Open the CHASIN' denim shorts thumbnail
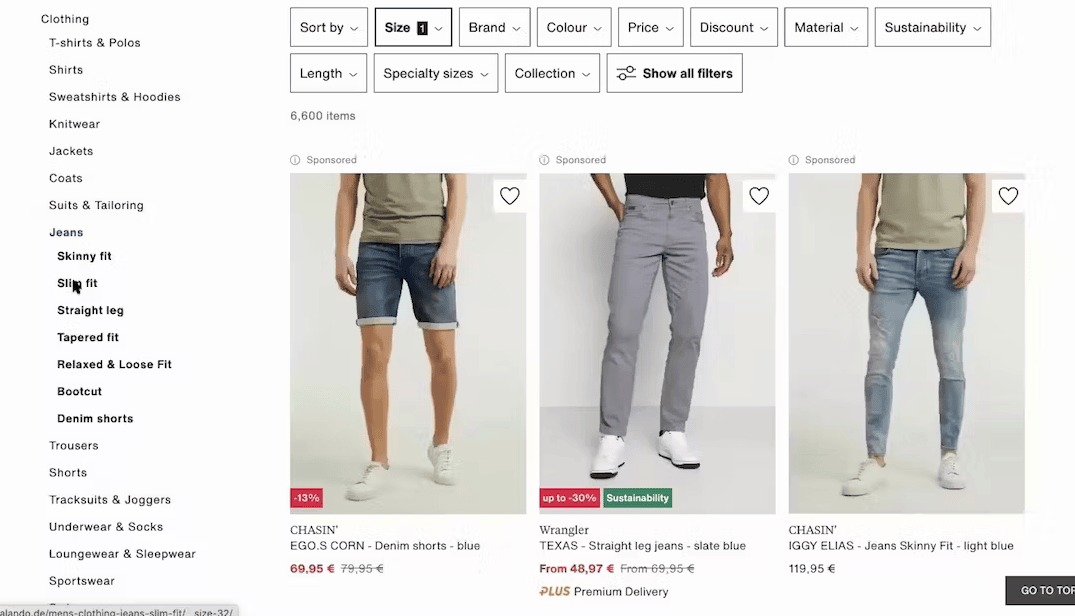This screenshot has width=1075, height=616. tap(408, 340)
